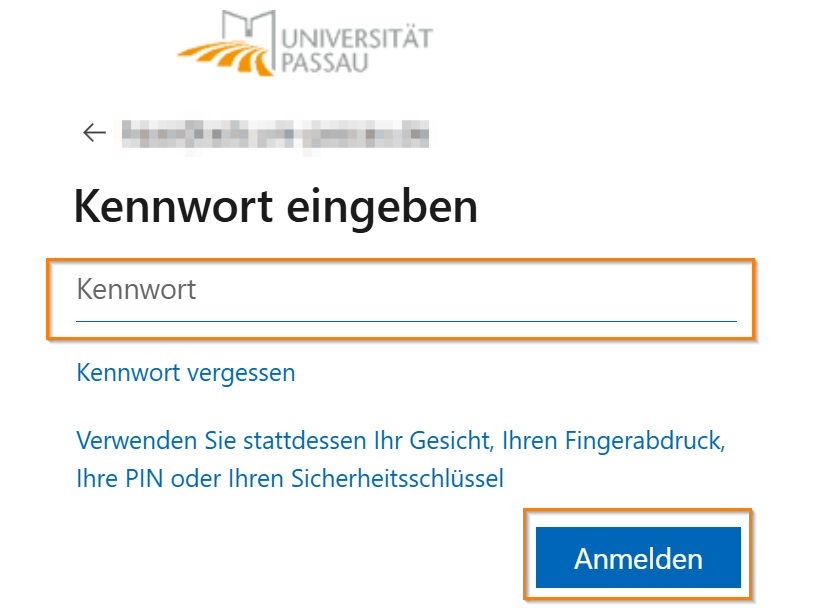This screenshot has width=819, height=611.
Task: Click the back arrow icon
Action: [95, 133]
